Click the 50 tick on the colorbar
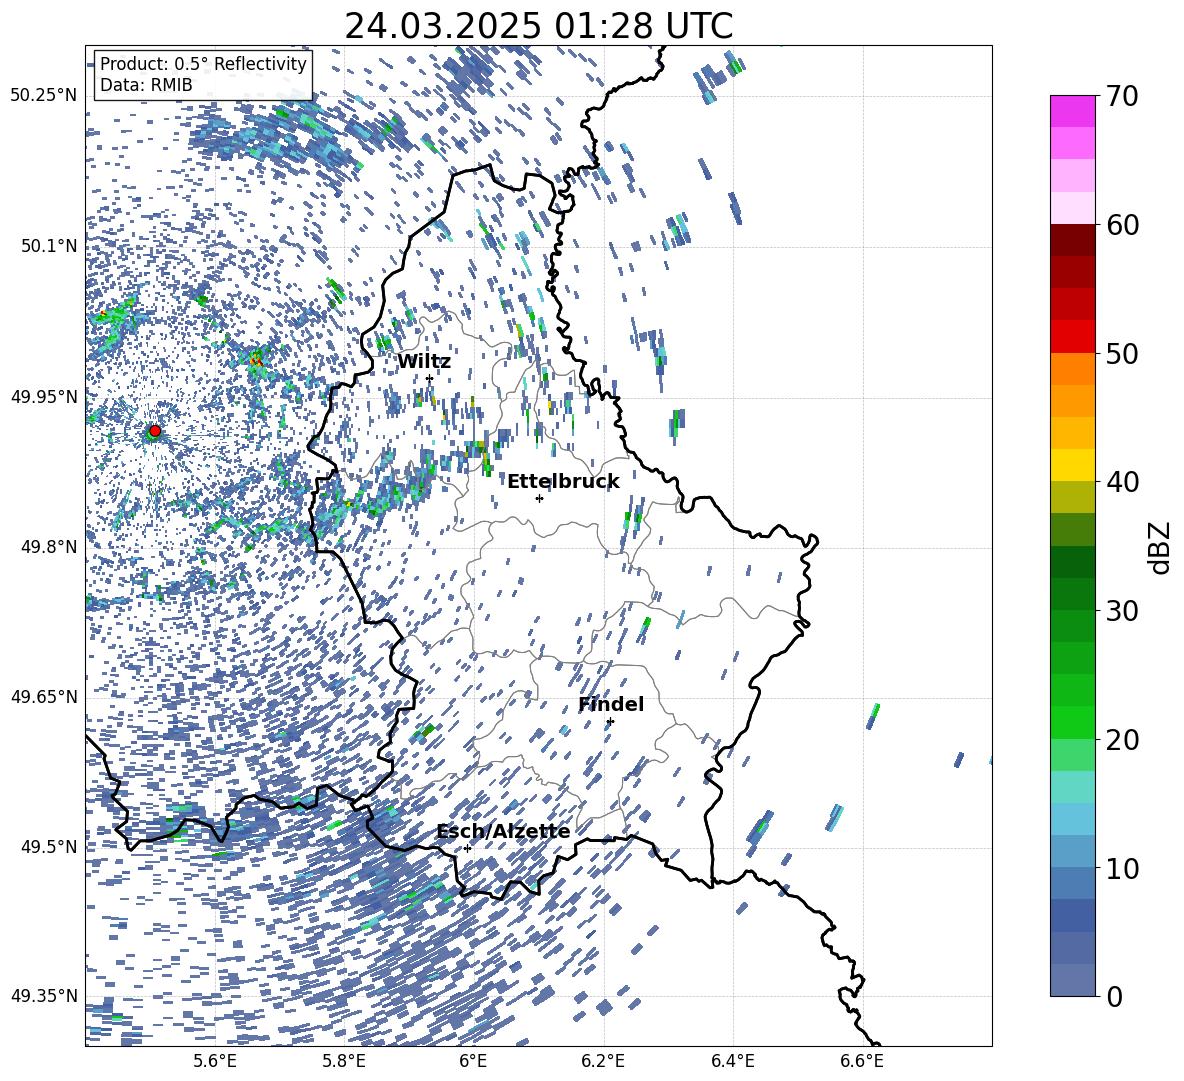Image resolution: width=1184 pixels, height=1081 pixels. pos(1122,353)
